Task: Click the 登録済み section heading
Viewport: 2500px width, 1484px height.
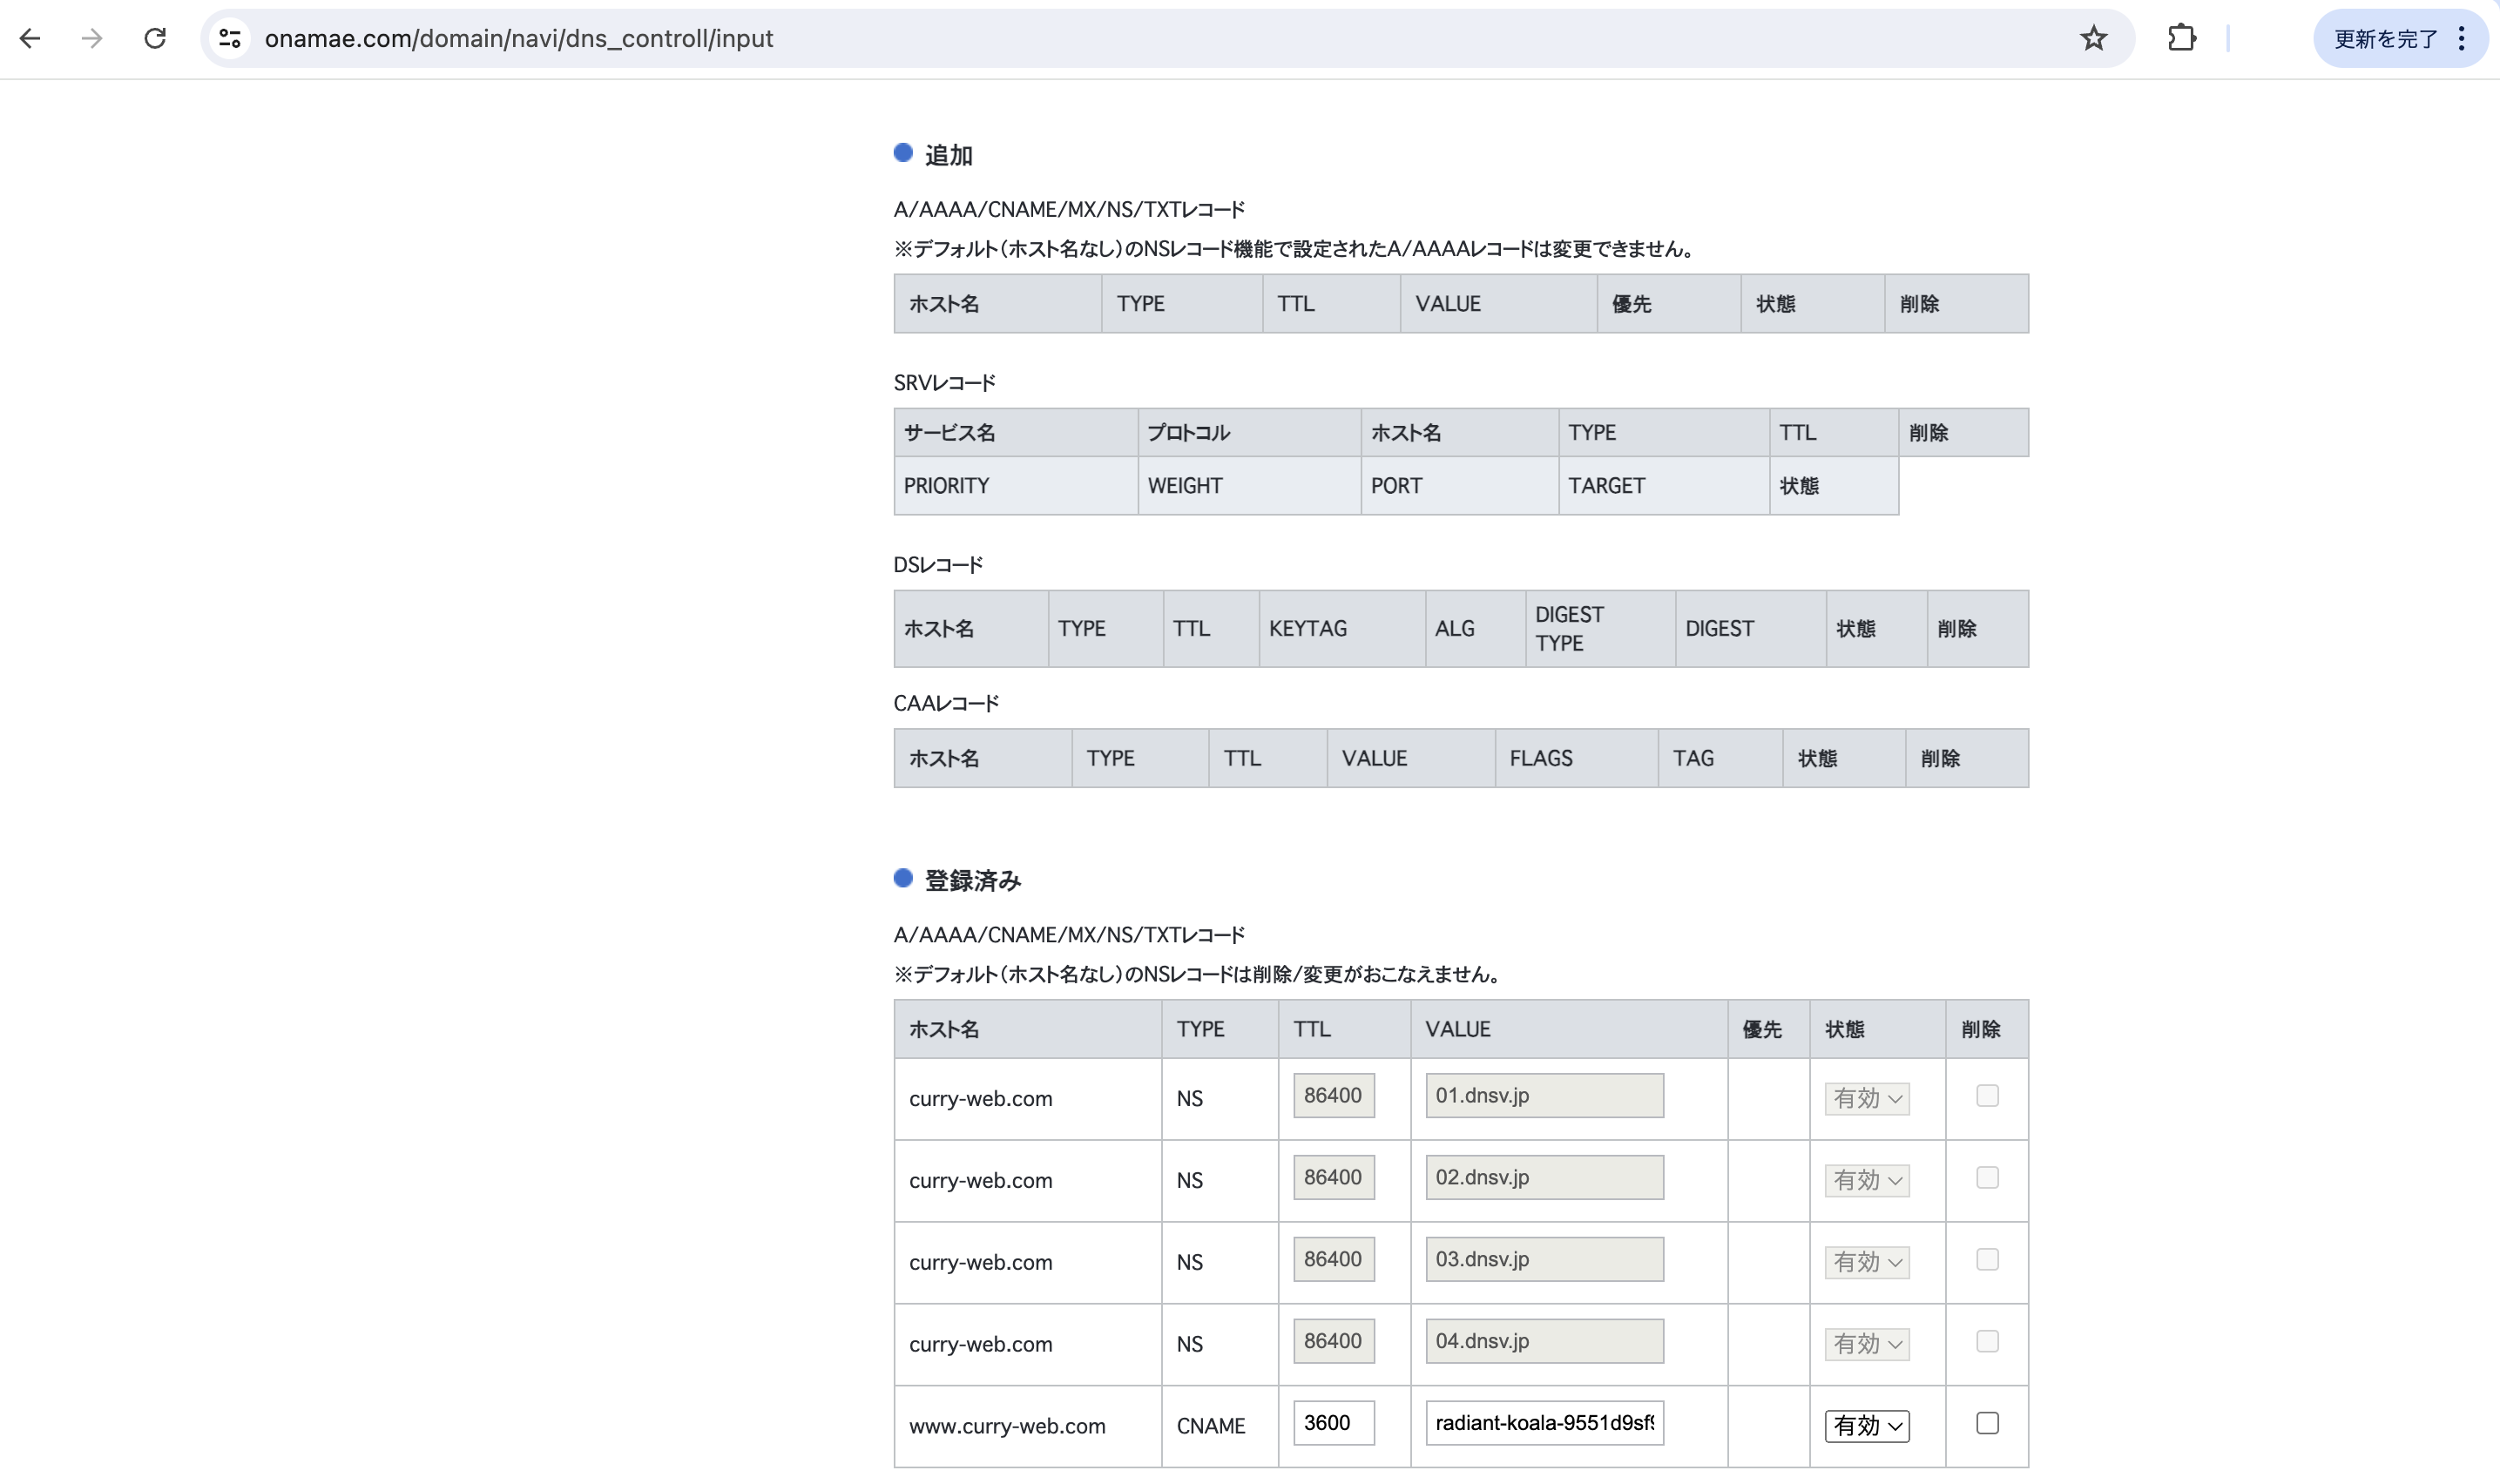Action: [972, 880]
